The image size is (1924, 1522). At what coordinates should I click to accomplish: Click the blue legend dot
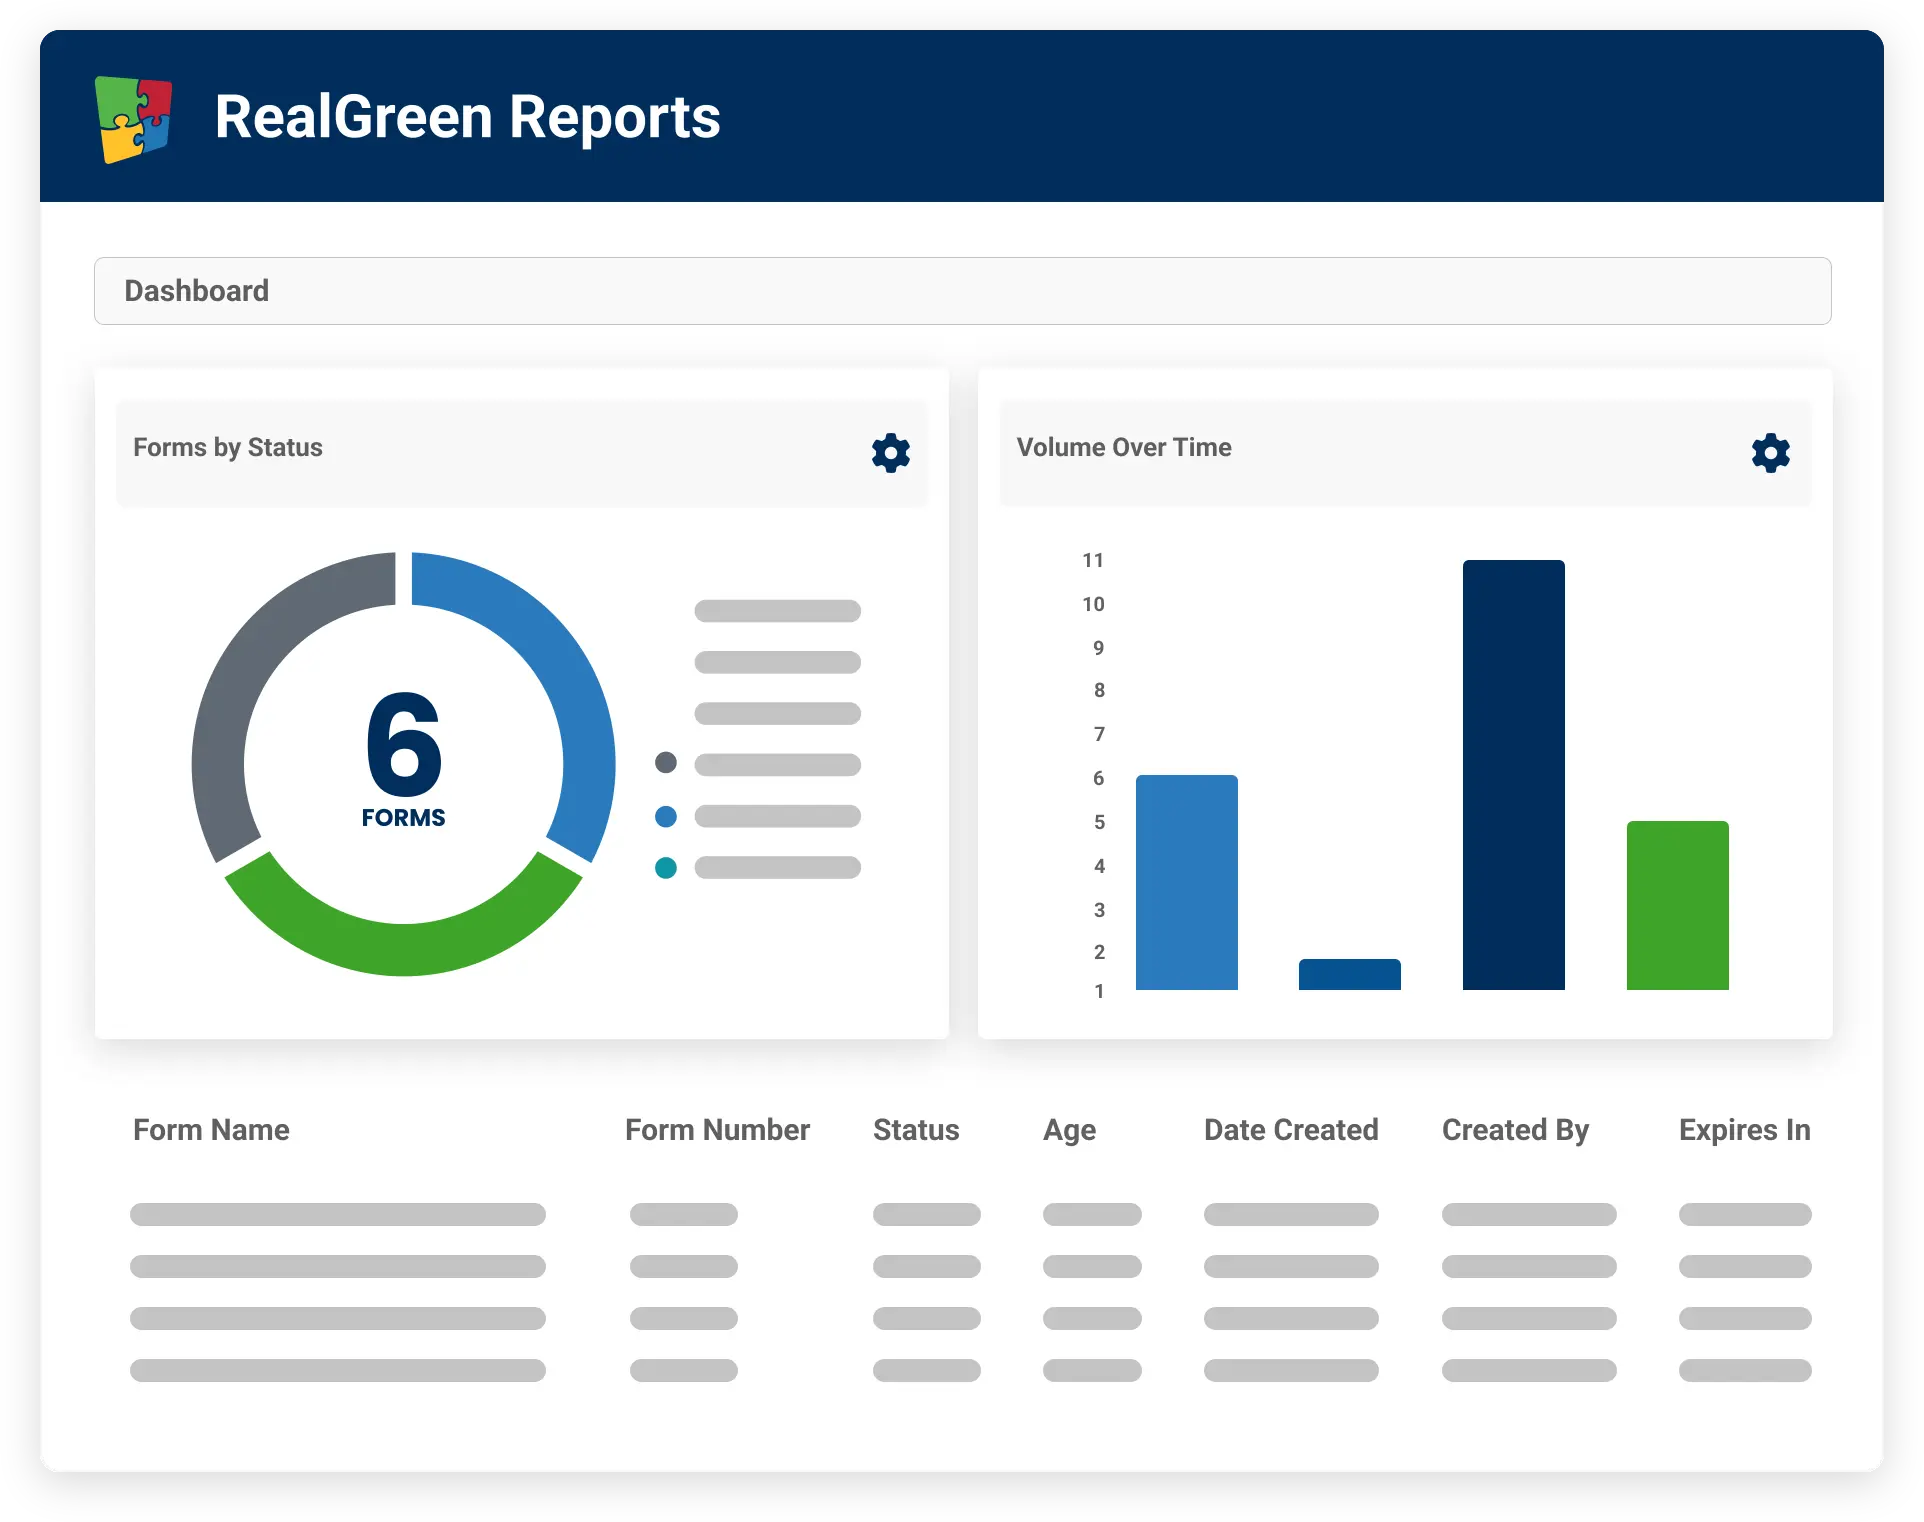666,816
